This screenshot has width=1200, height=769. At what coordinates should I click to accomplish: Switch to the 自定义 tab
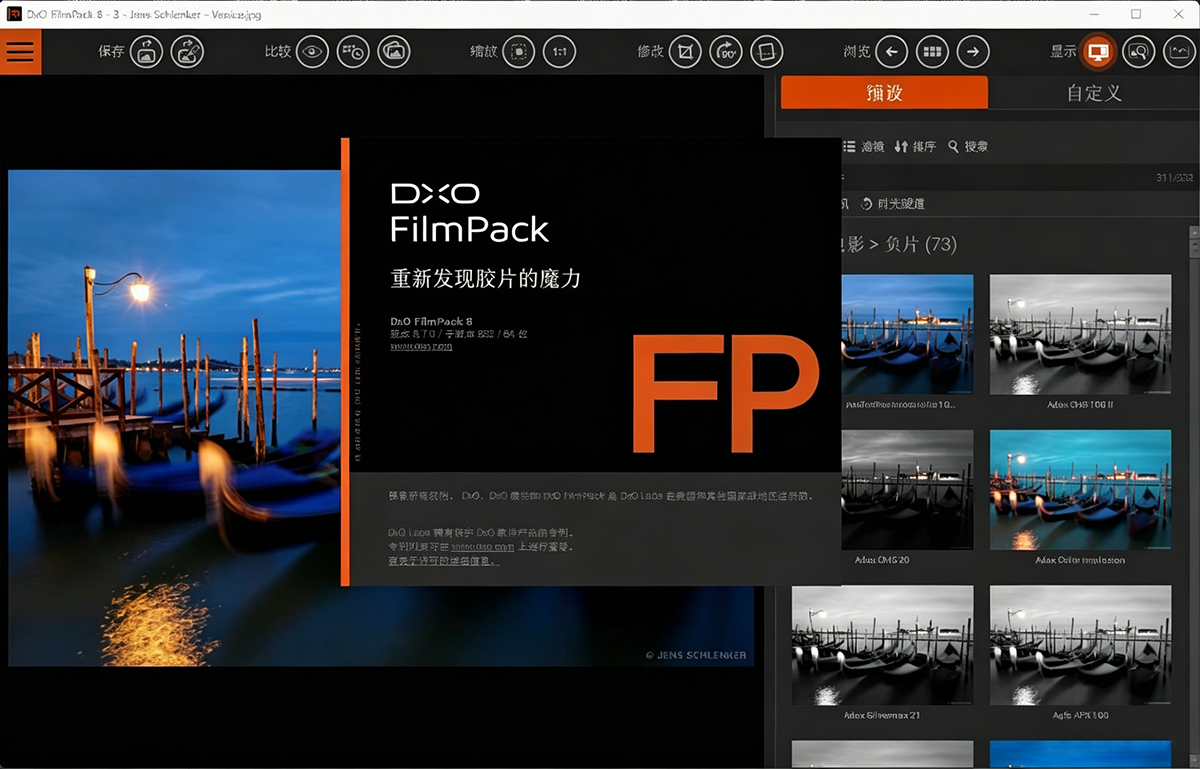point(1093,92)
